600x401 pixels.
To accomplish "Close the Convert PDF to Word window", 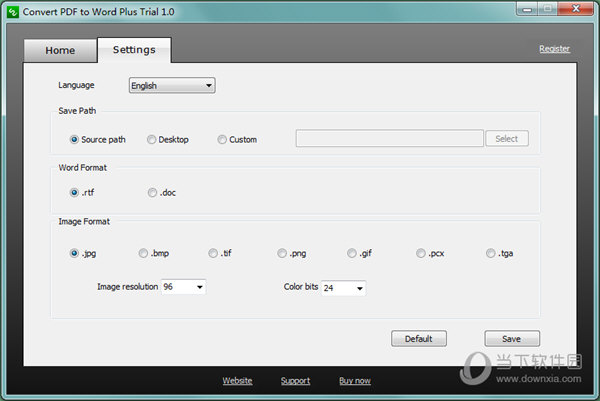I will (576, 9).
